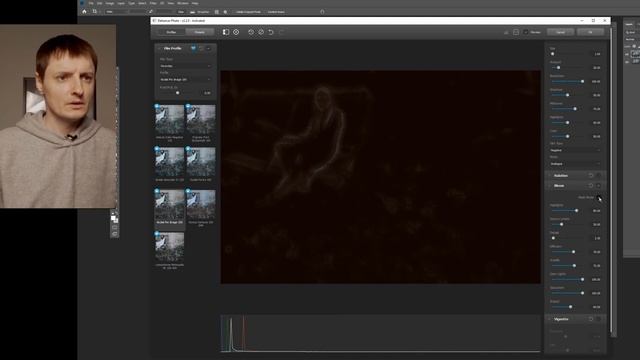640x360 pixels.
Task: Open crop overlay grid options in Photoshop
Action: point(217,12)
